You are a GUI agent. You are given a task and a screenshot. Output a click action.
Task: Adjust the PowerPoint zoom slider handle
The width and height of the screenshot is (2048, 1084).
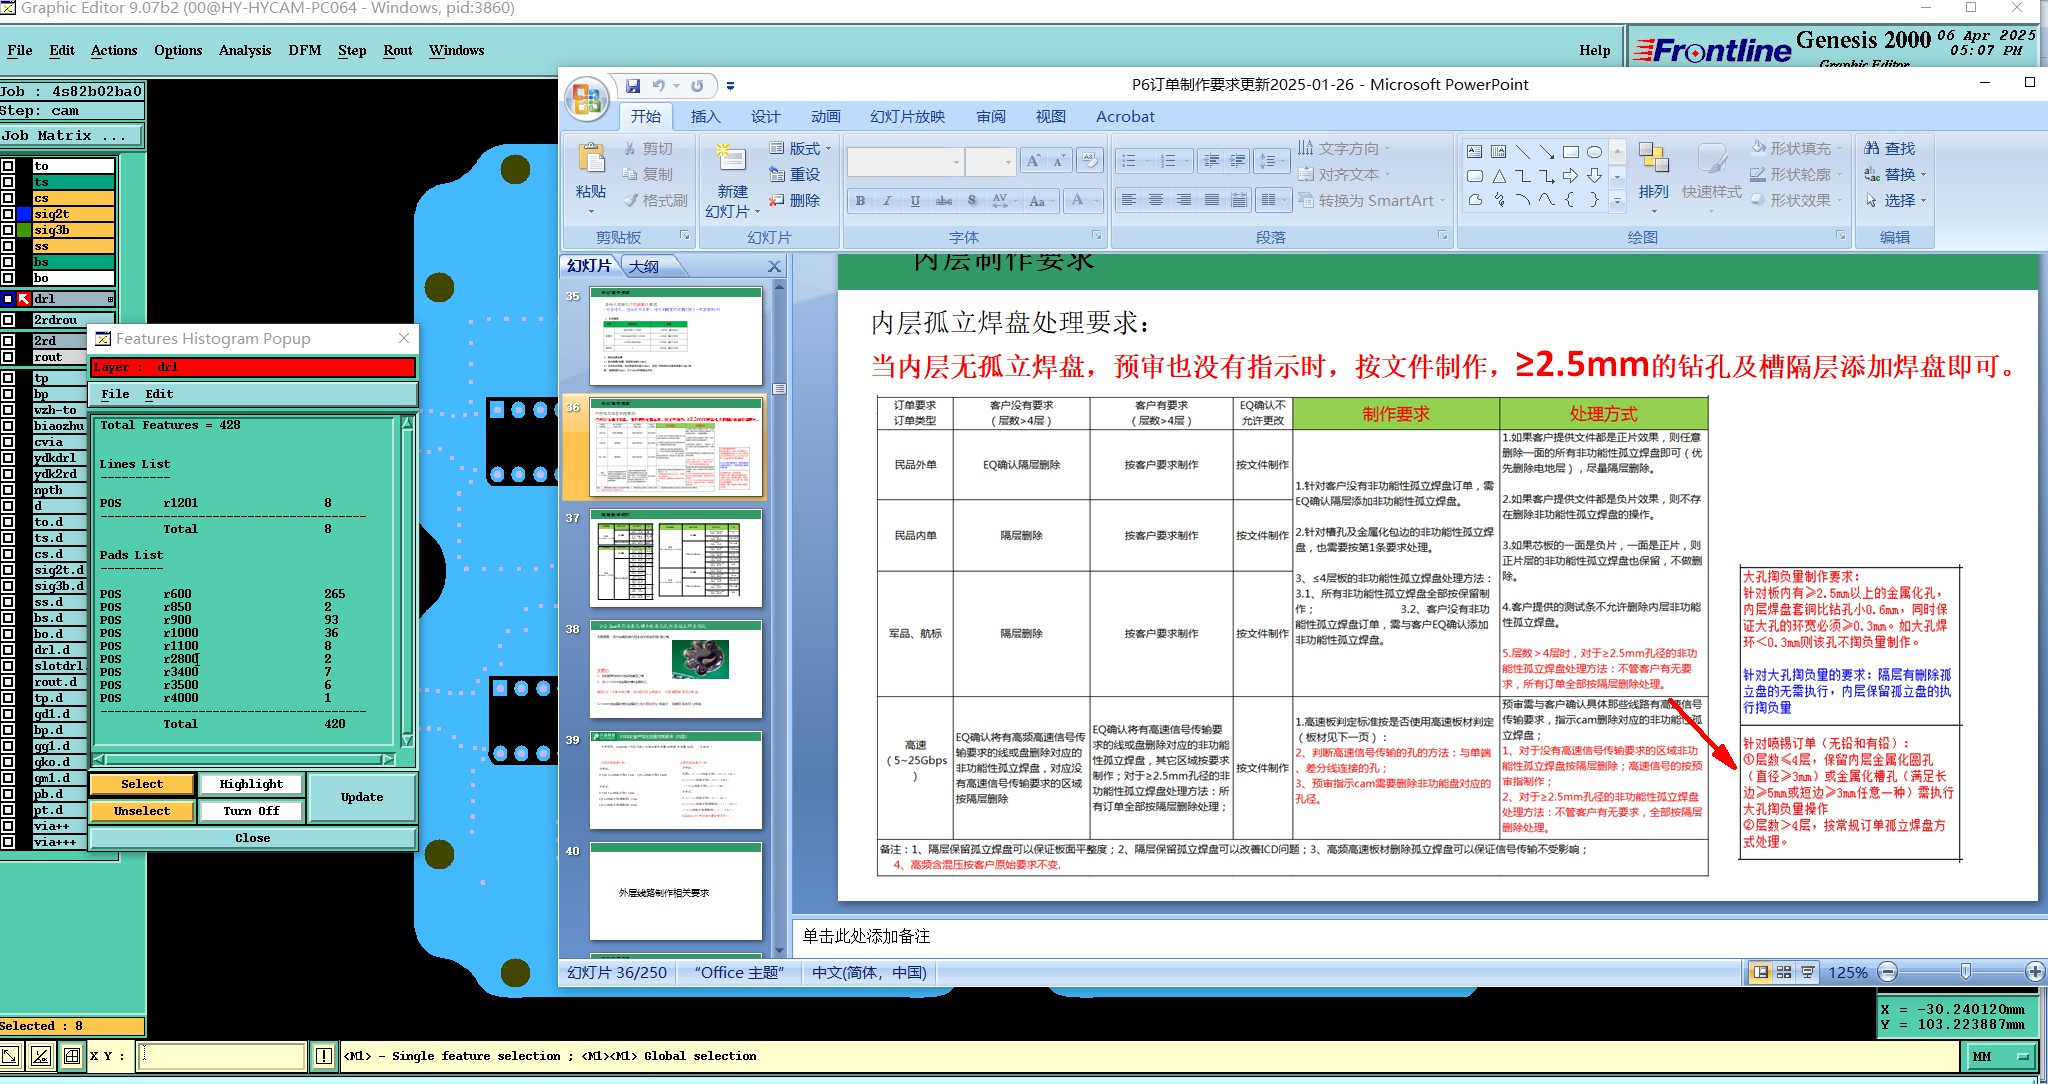(x=1966, y=972)
